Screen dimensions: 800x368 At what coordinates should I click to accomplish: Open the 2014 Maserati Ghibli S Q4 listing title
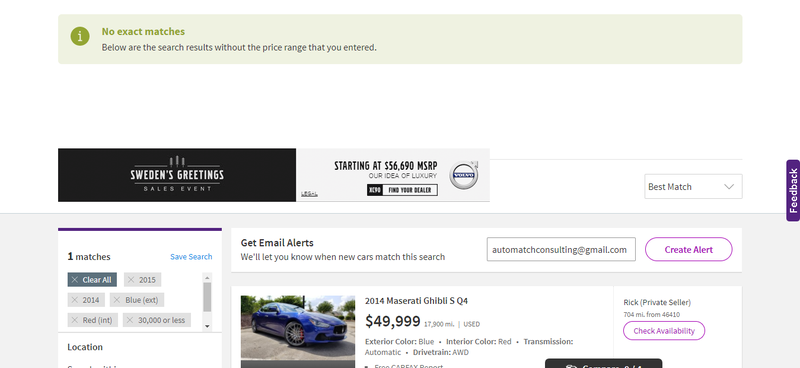(x=416, y=301)
